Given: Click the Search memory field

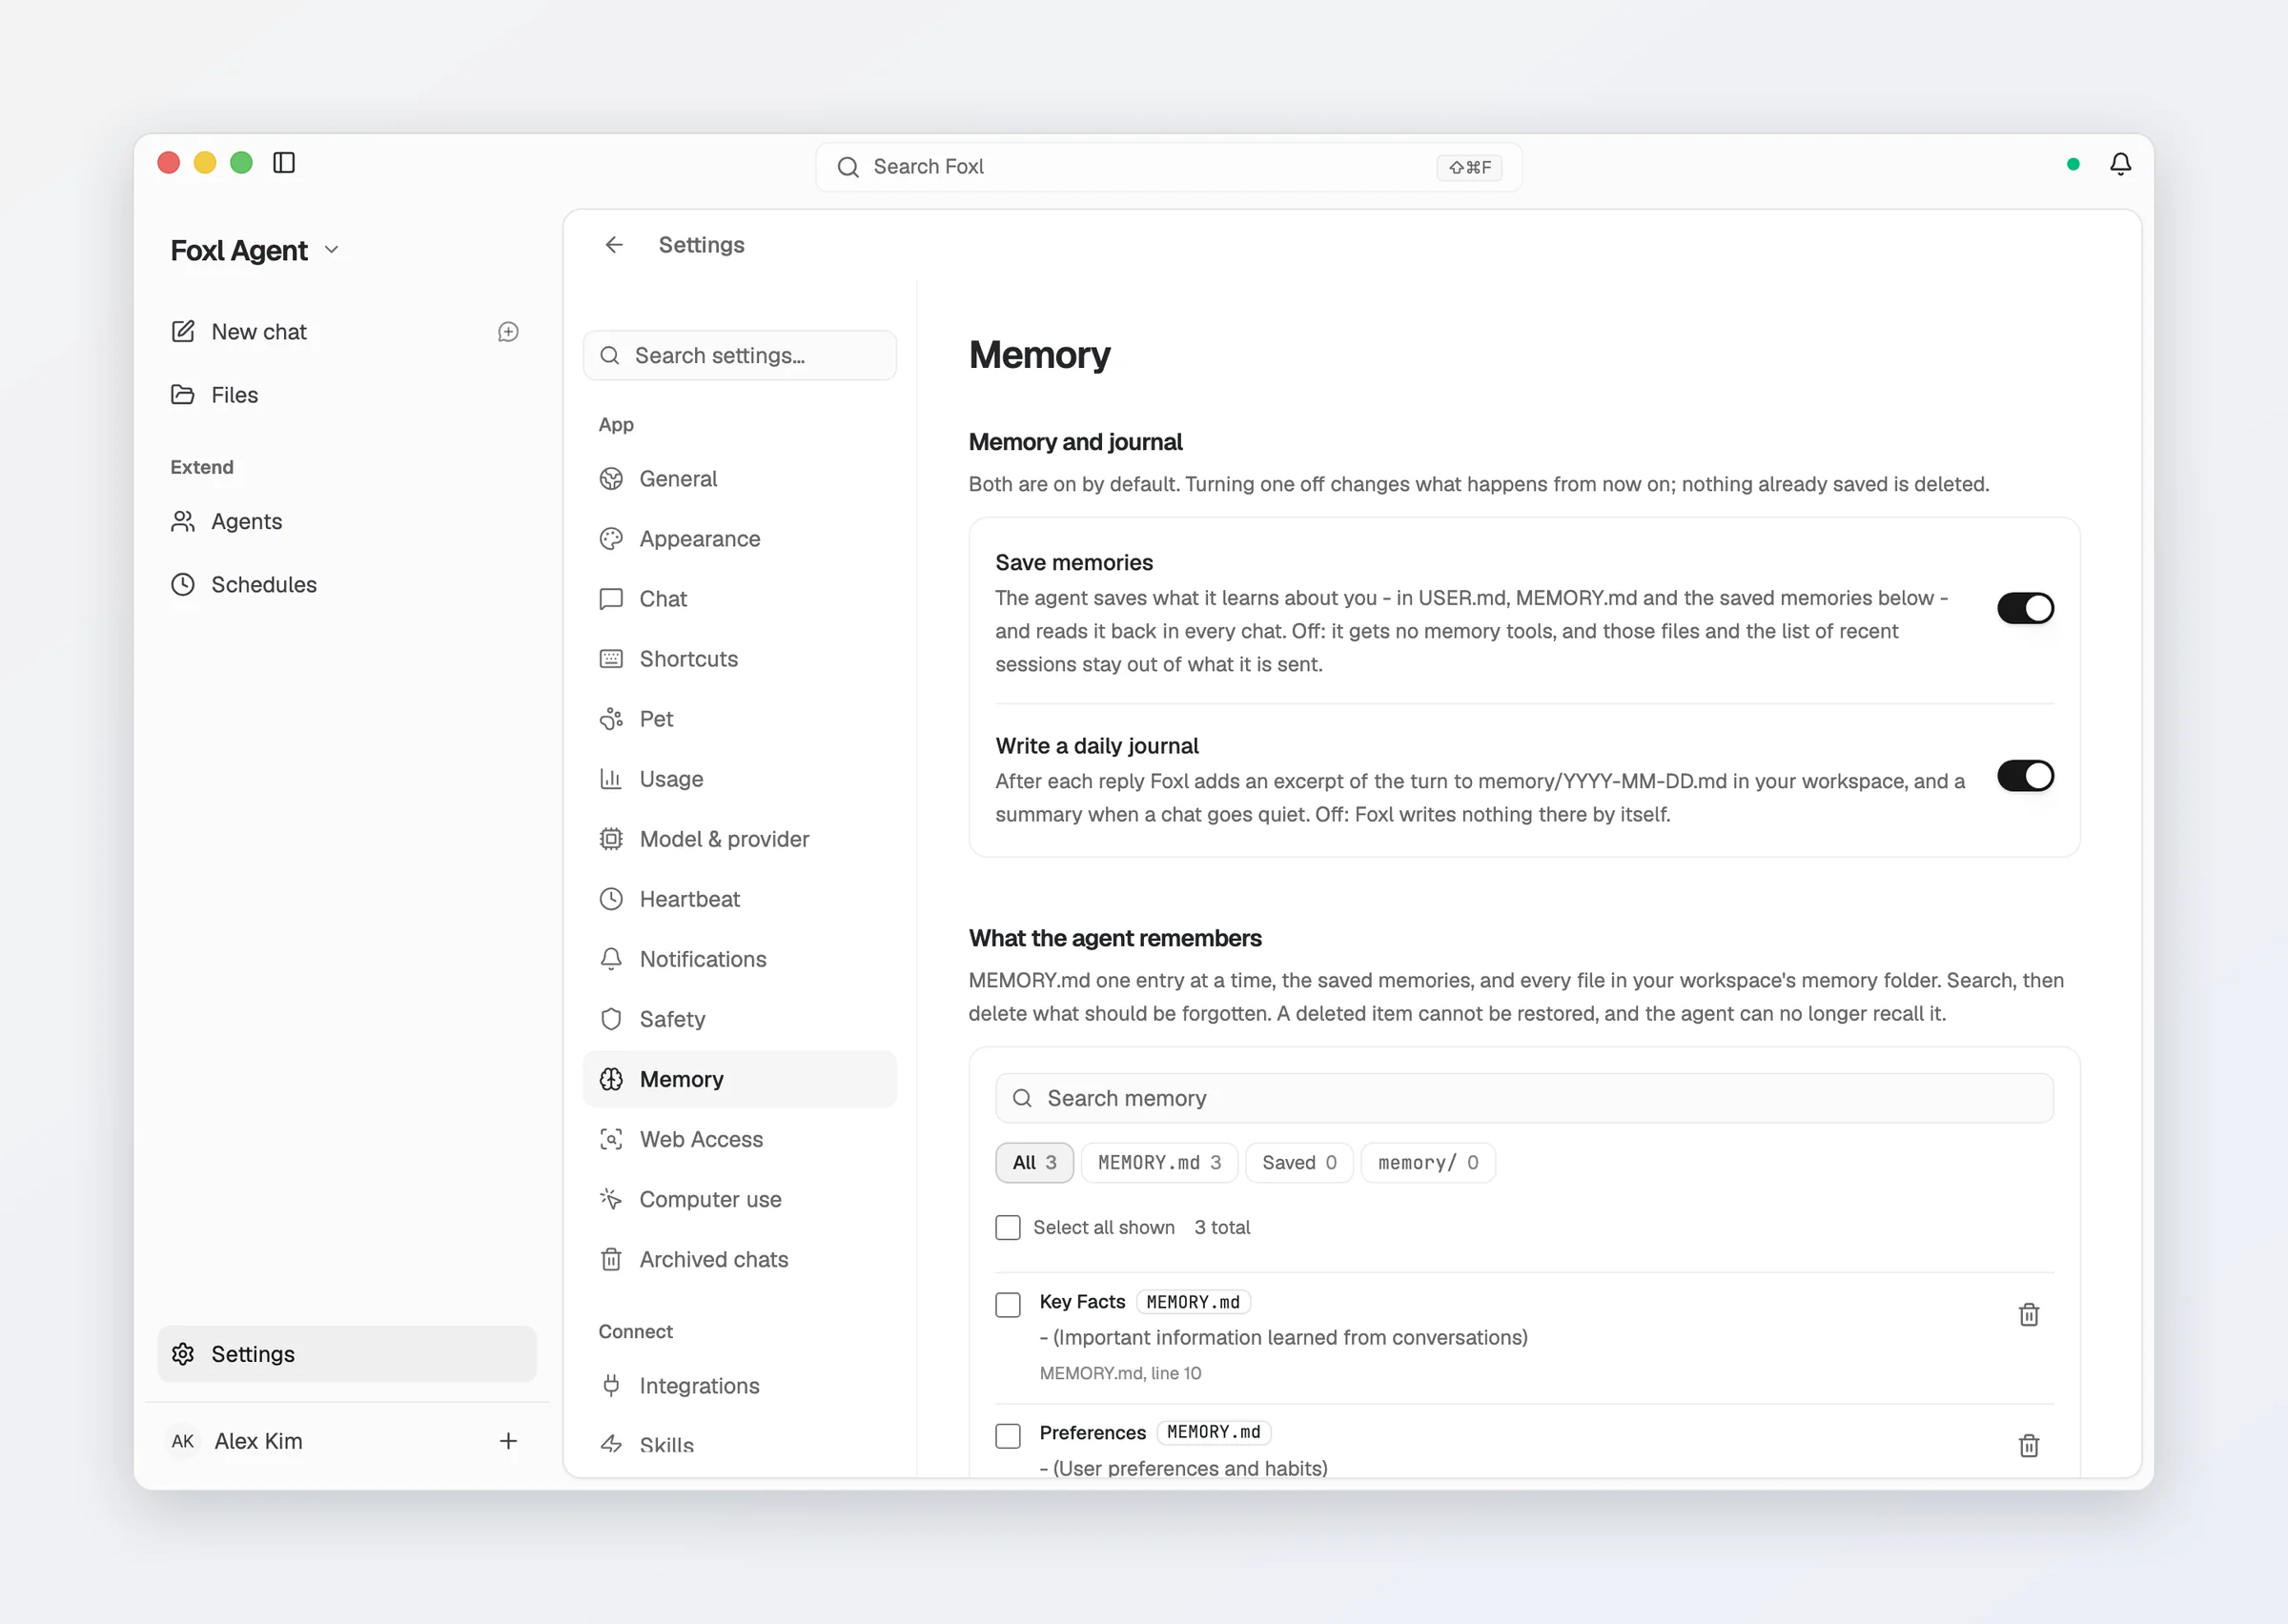Looking at the screenshot, I should pyautogui.click(x=1524, y=1098).
